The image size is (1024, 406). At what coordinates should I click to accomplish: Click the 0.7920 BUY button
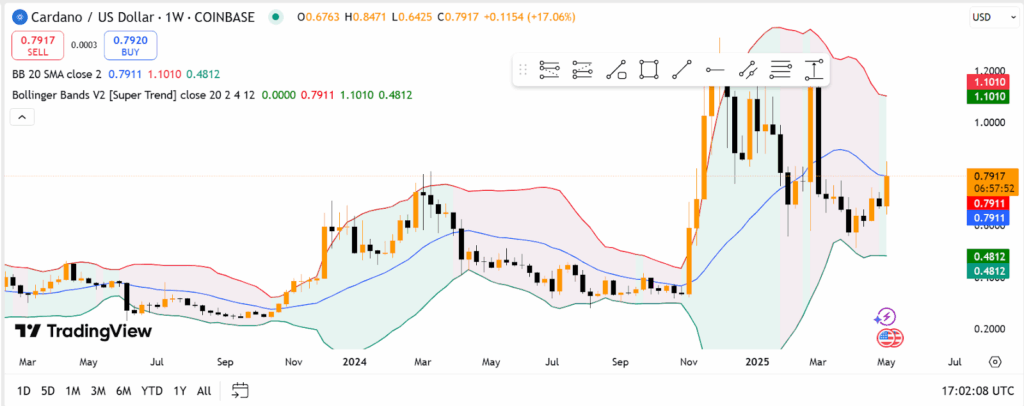[130, 45]
